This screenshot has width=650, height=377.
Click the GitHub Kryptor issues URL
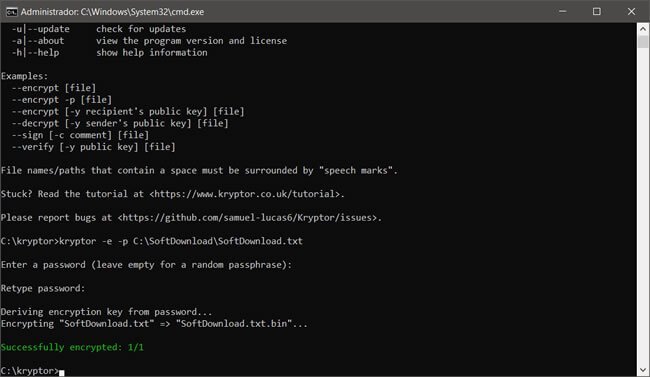247,218
